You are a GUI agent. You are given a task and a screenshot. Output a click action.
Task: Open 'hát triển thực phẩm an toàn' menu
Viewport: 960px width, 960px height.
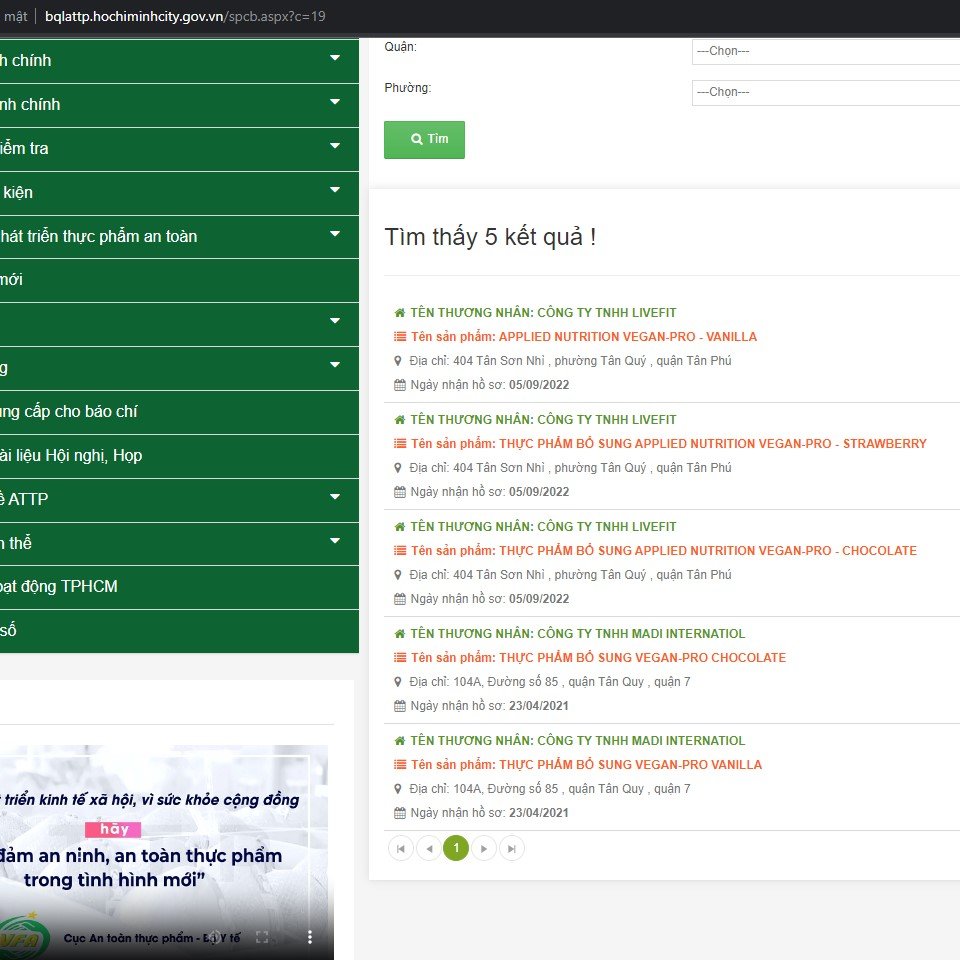179,236
